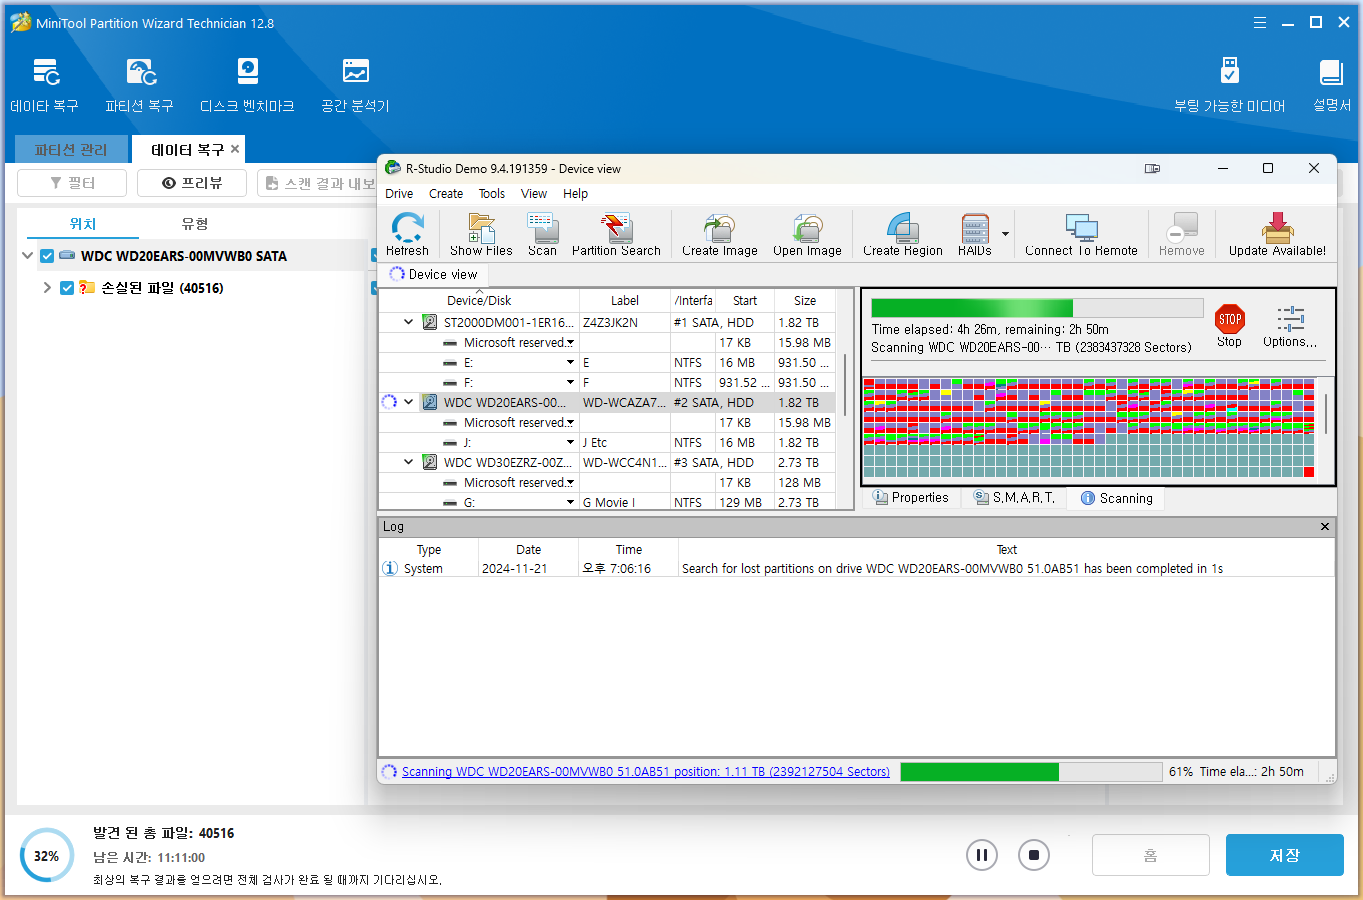Click the 32% circular progress indicator
This screenshot has height=900, width=1363.
(47, 856)
